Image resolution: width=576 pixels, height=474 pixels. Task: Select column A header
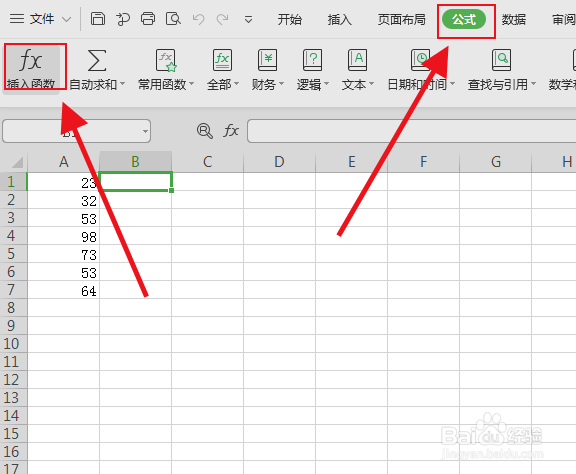tap(64, 162)
